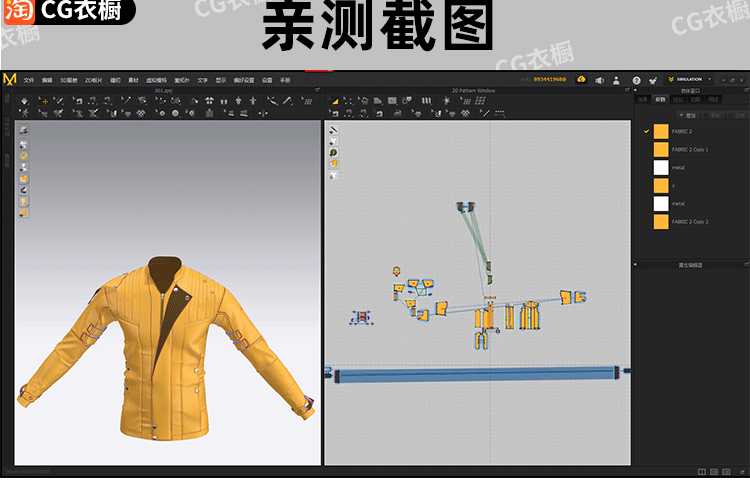Image resolution: width=750 pixels, height=480 pixels.
Task: Select the FABRIC 2 Copy 1 orange swatch
Action: (660, 149)
